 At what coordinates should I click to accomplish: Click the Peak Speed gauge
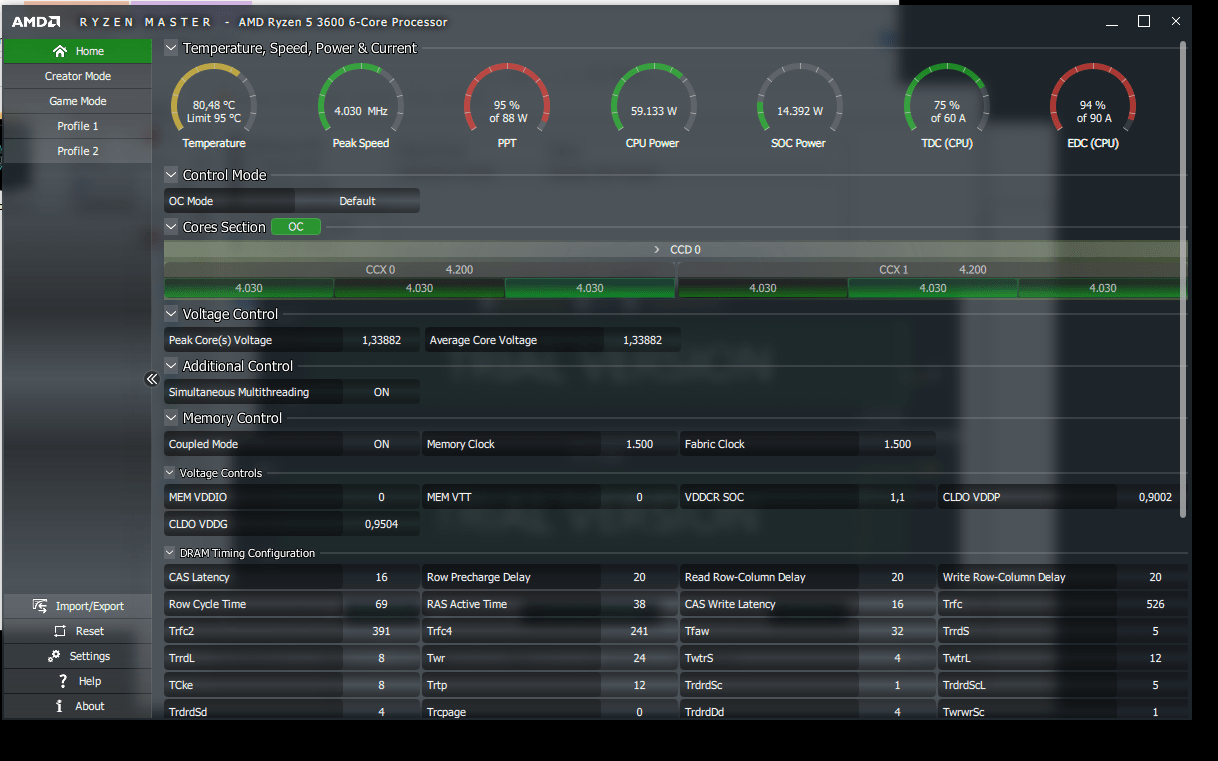click(x=361, y=107)
